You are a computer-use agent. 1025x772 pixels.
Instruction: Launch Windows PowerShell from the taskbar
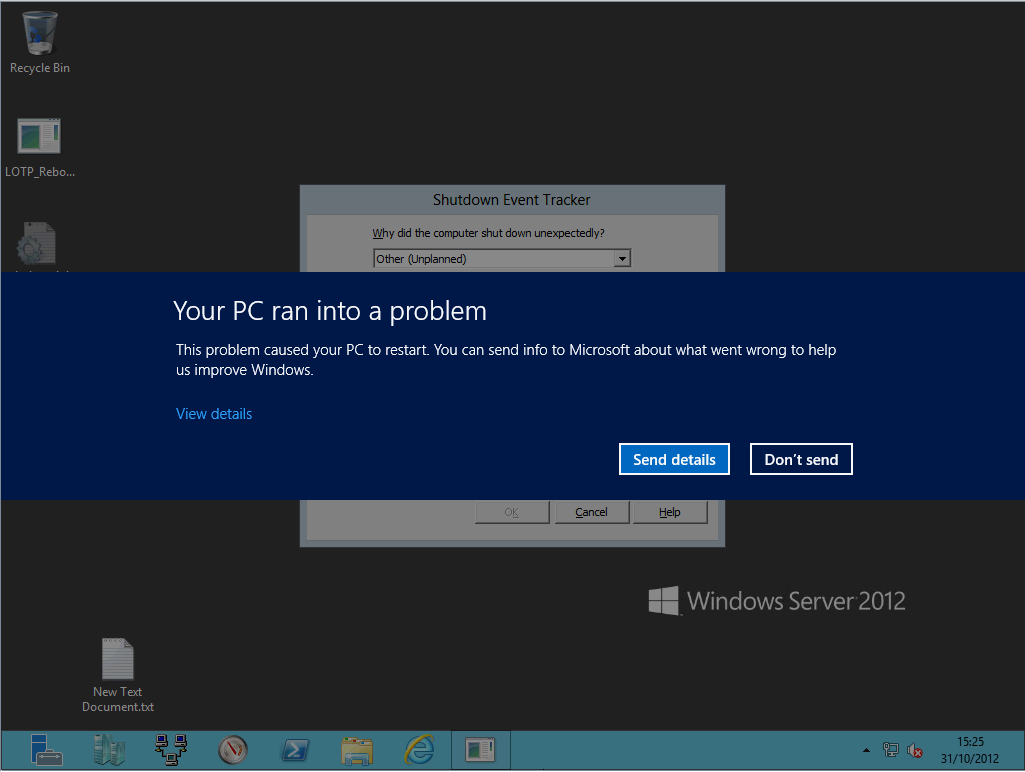pos(294,749)
